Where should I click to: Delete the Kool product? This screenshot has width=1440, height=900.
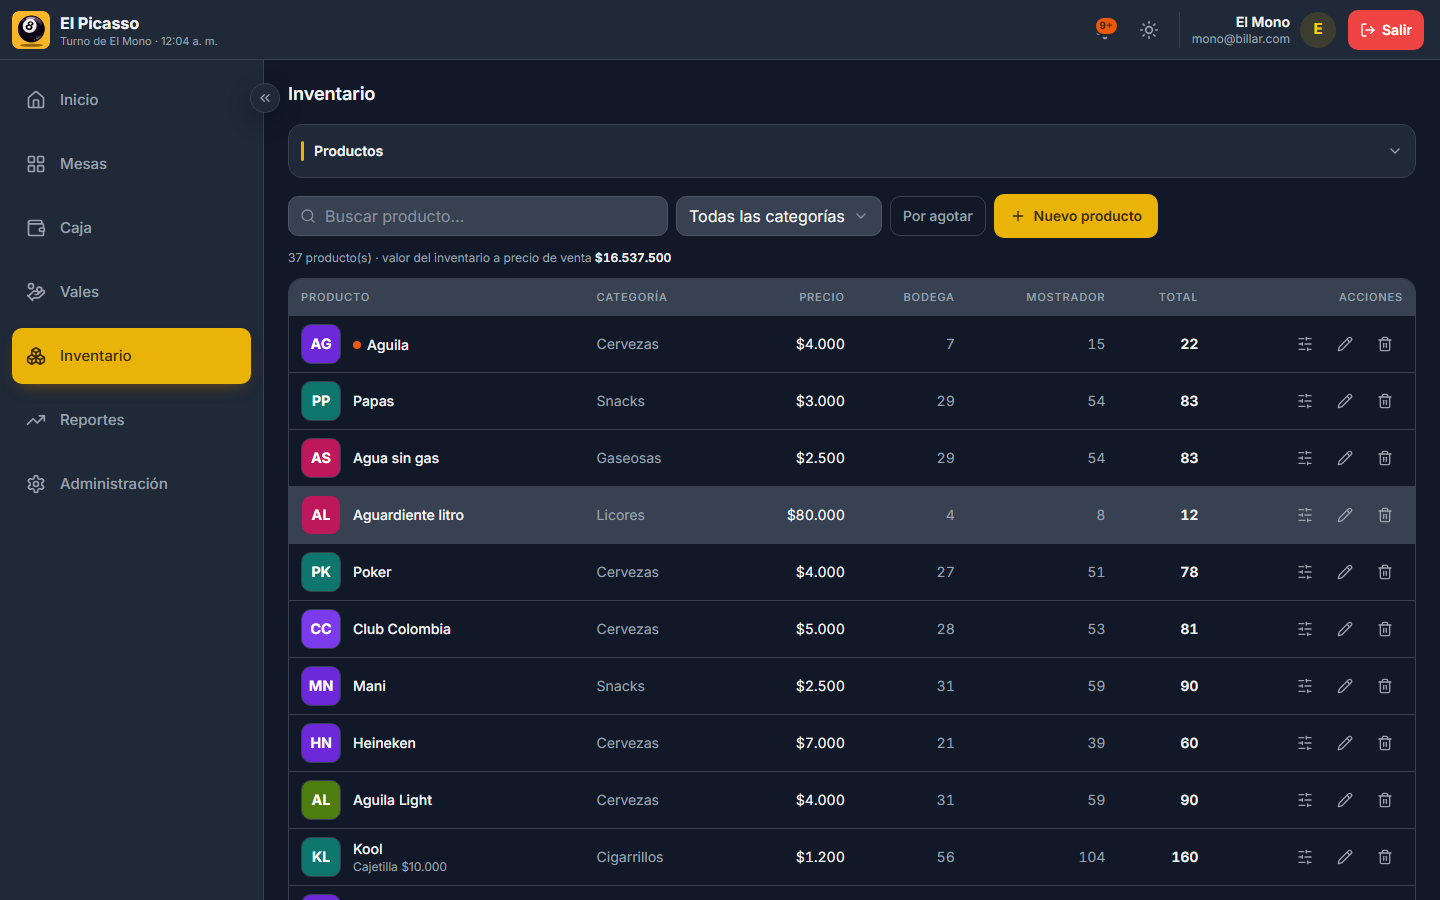[x=1385, y=857]
